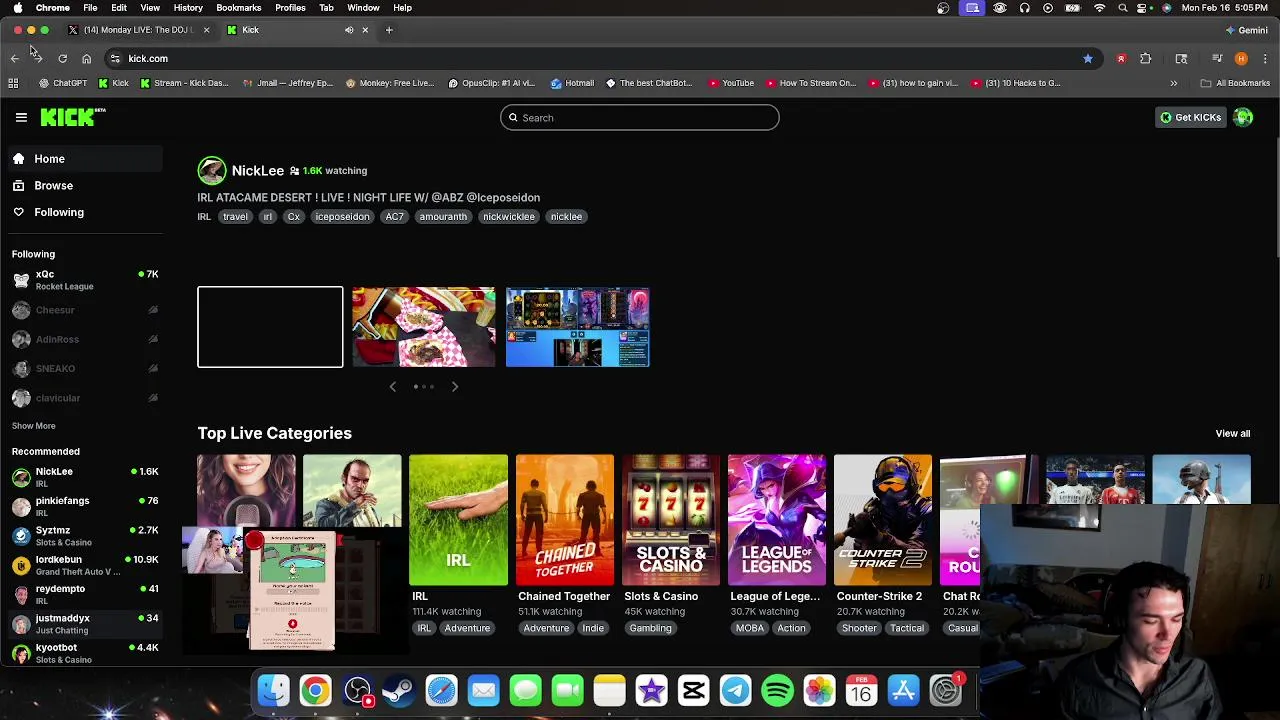Open a new Chrome tab
This screenshot has width=1280, height=720.
point(389,30)
